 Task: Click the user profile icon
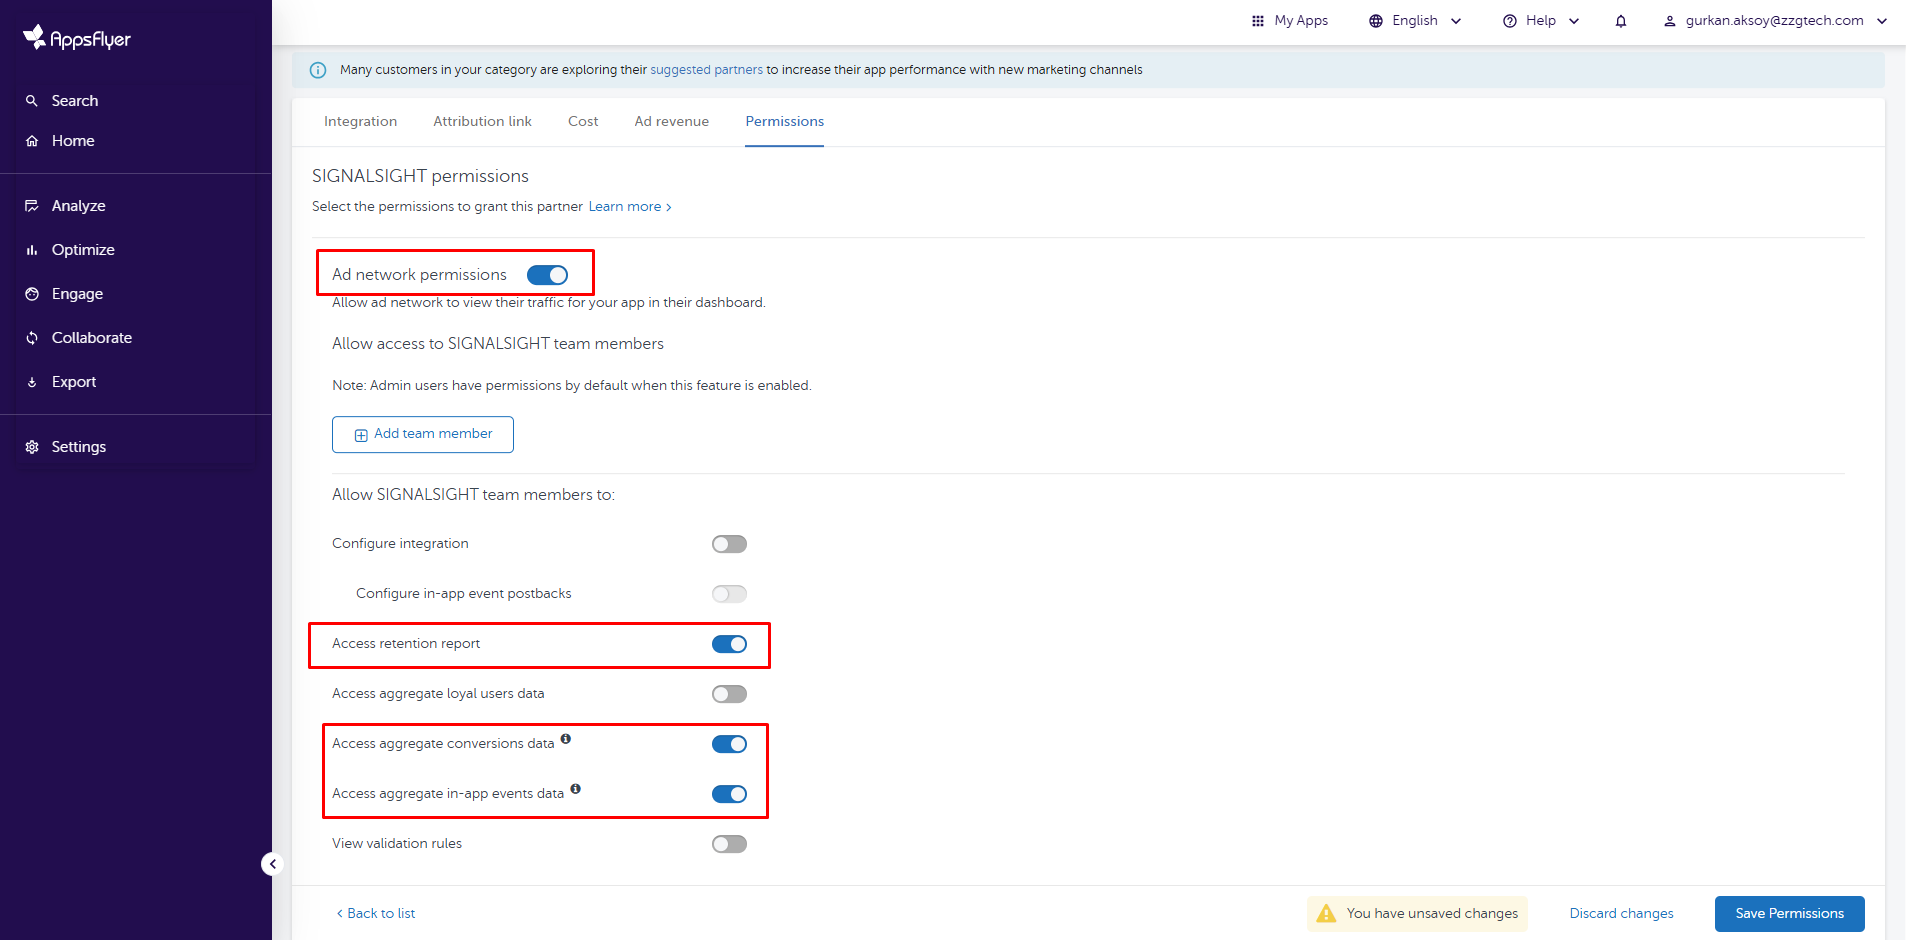click(x=1669, y=21)
